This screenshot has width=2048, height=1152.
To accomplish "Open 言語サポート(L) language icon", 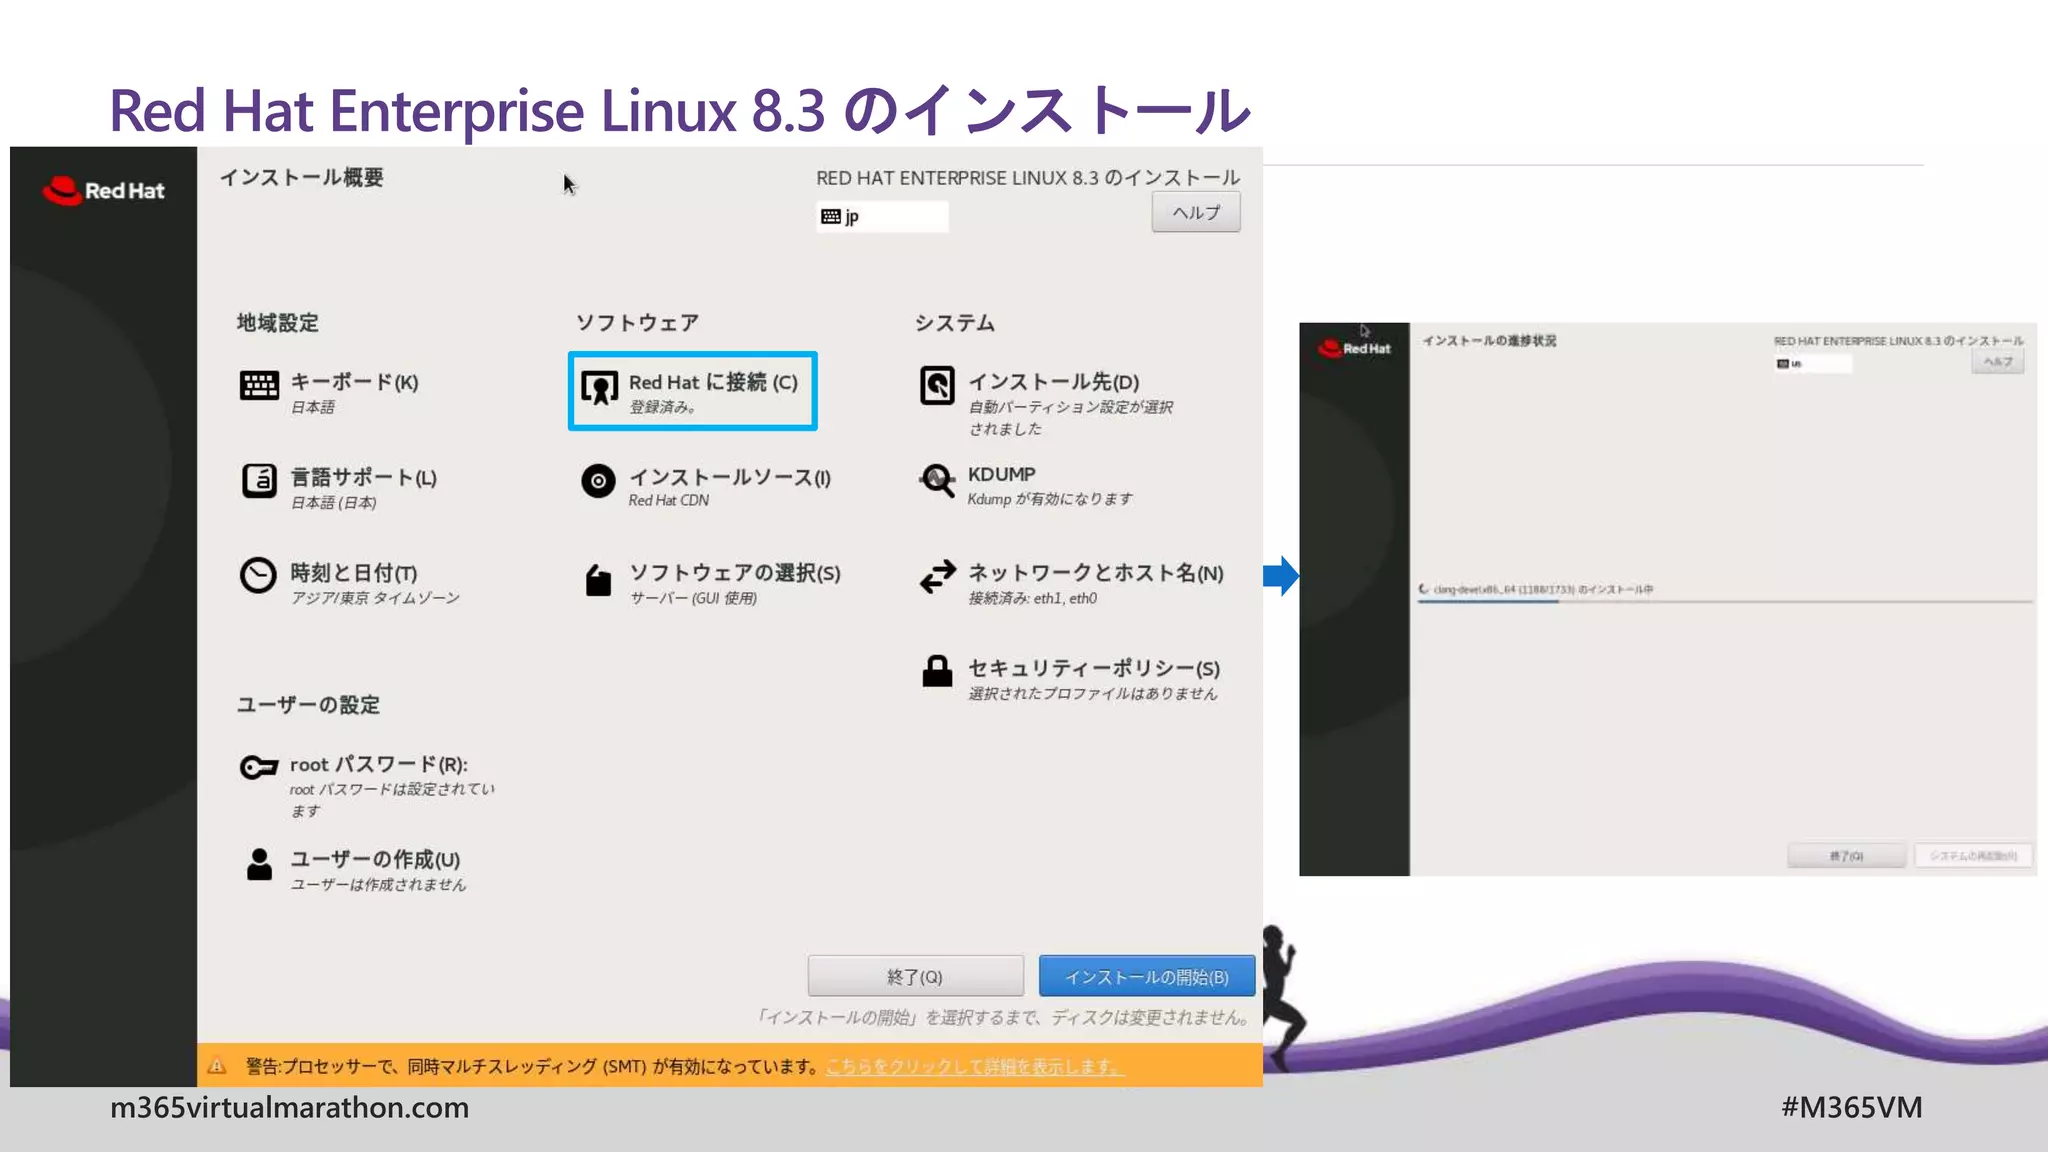I will (259, 481).
